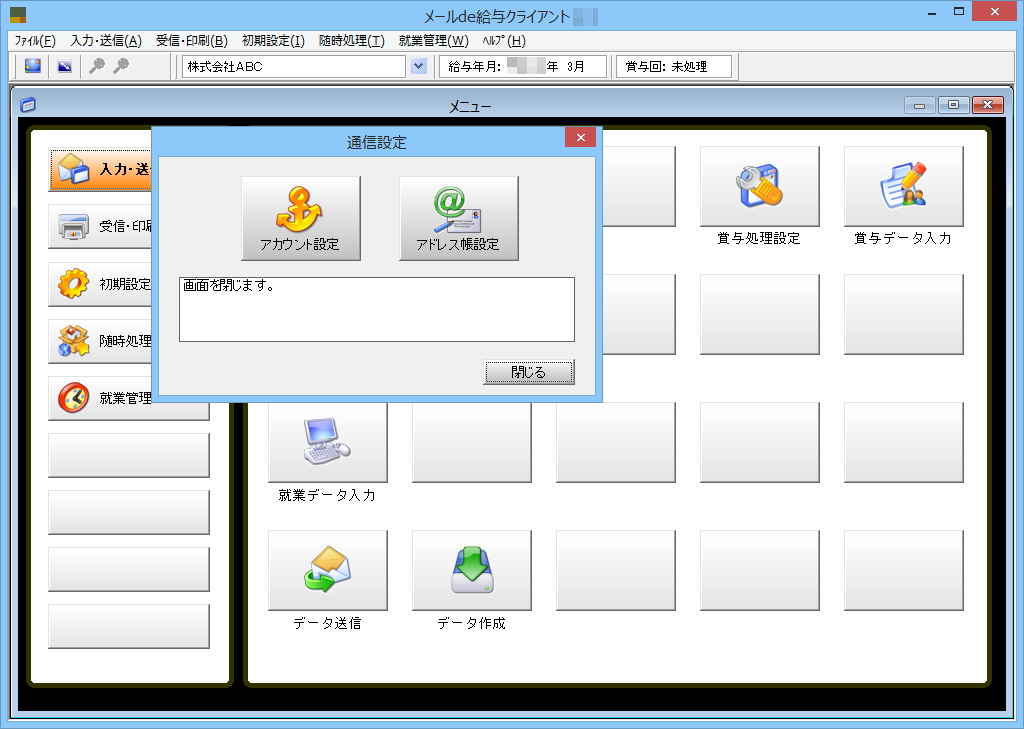Restore the メニュー child window

coord(953,105)
